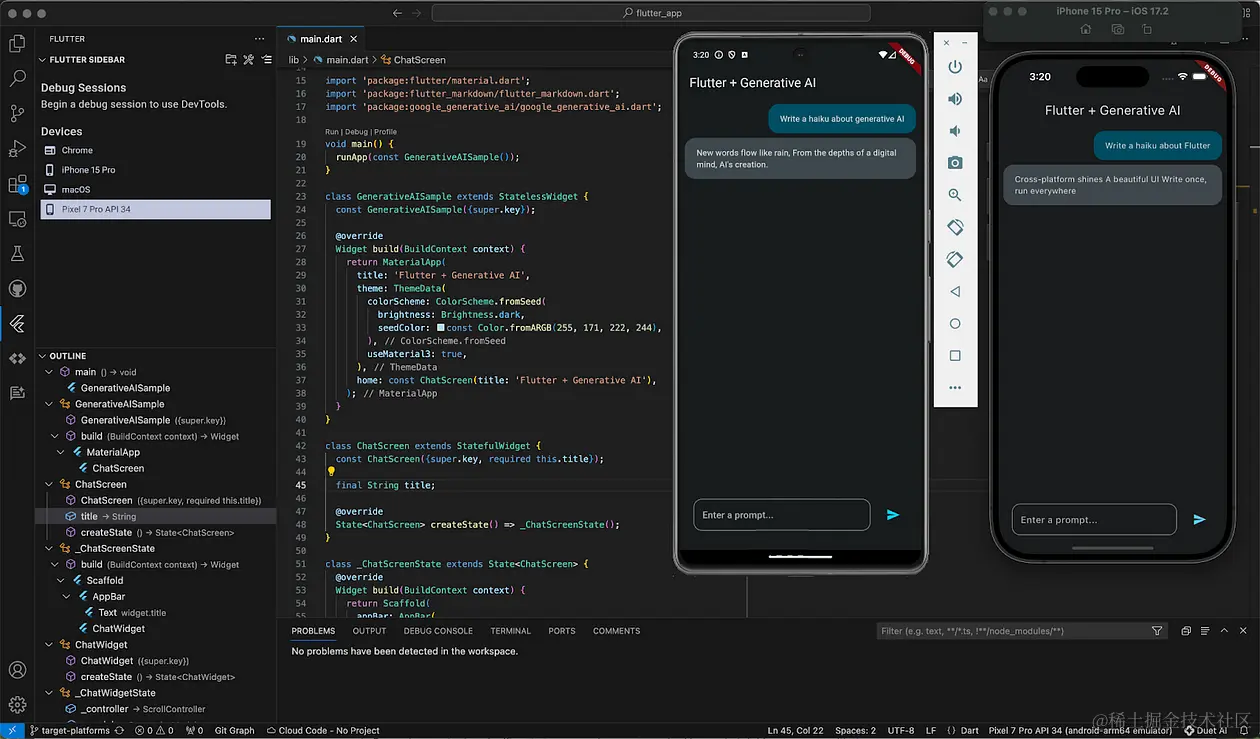Click the iOS Simulator home icon

[1086, 29]
